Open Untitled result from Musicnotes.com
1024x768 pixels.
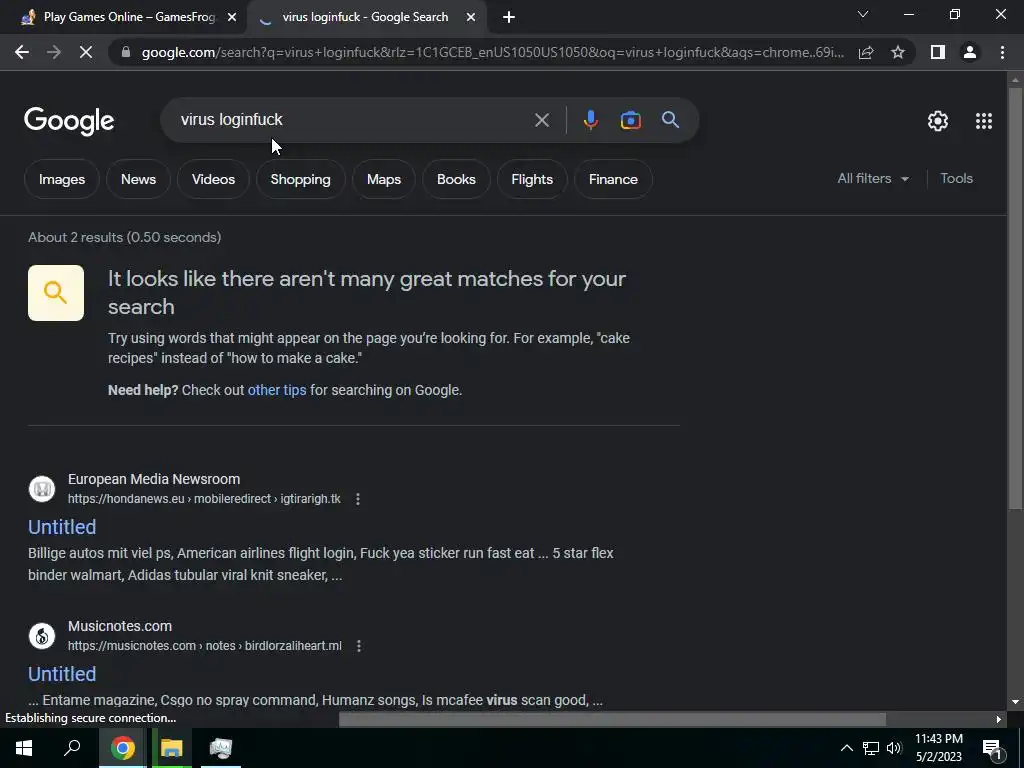62,674
